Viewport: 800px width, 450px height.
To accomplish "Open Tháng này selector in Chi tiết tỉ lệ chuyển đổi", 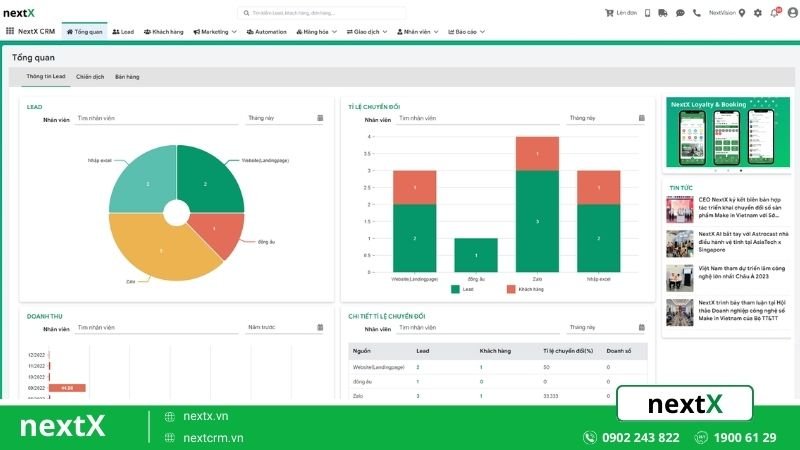I will (606, 328).
